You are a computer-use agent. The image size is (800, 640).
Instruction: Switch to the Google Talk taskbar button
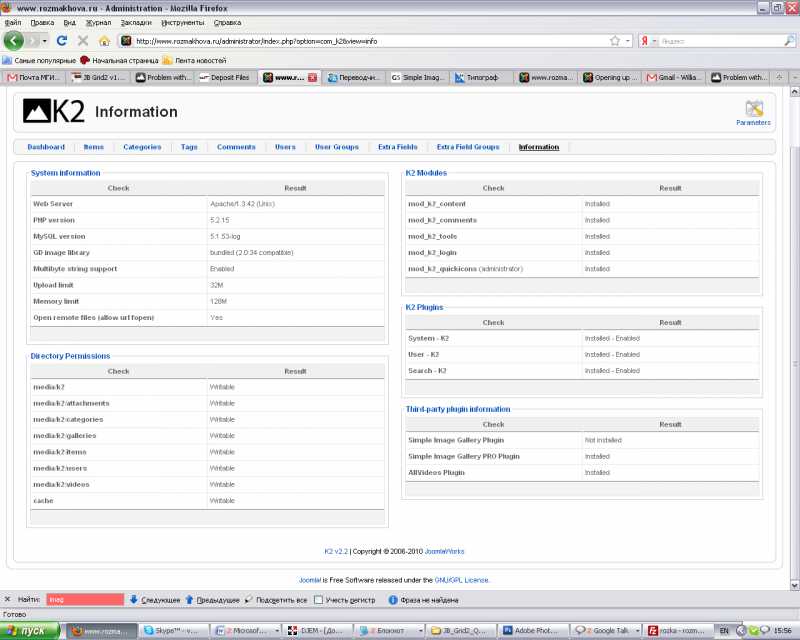click(x=605, y=631)
